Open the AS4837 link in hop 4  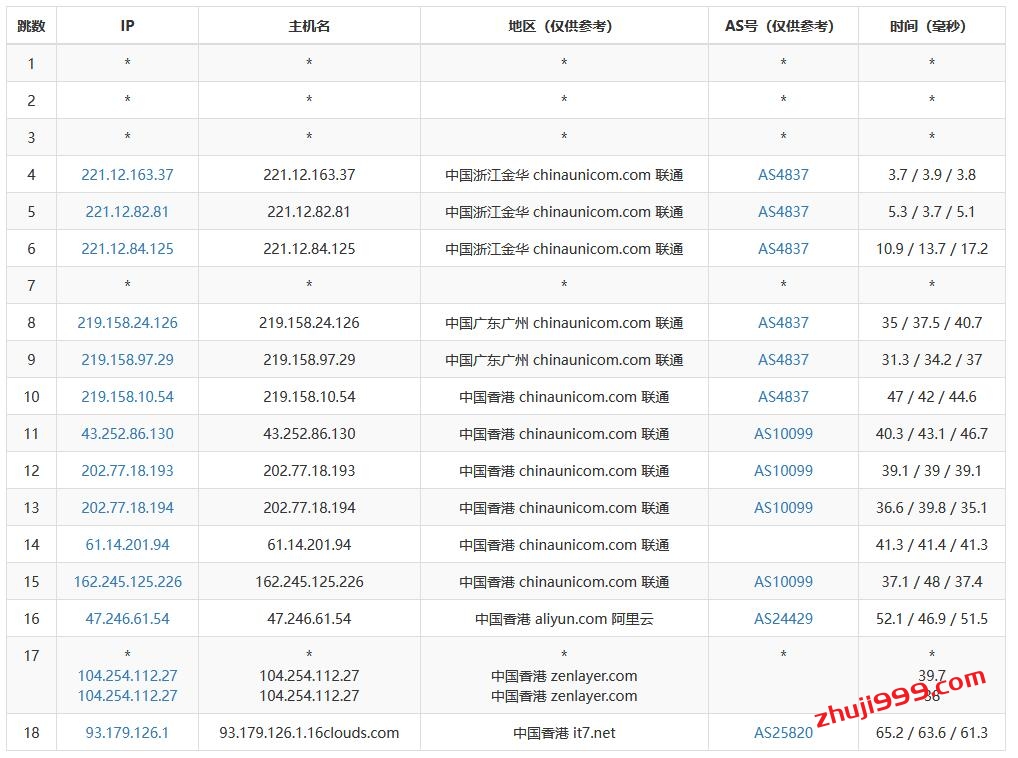(x=783, y=175)
